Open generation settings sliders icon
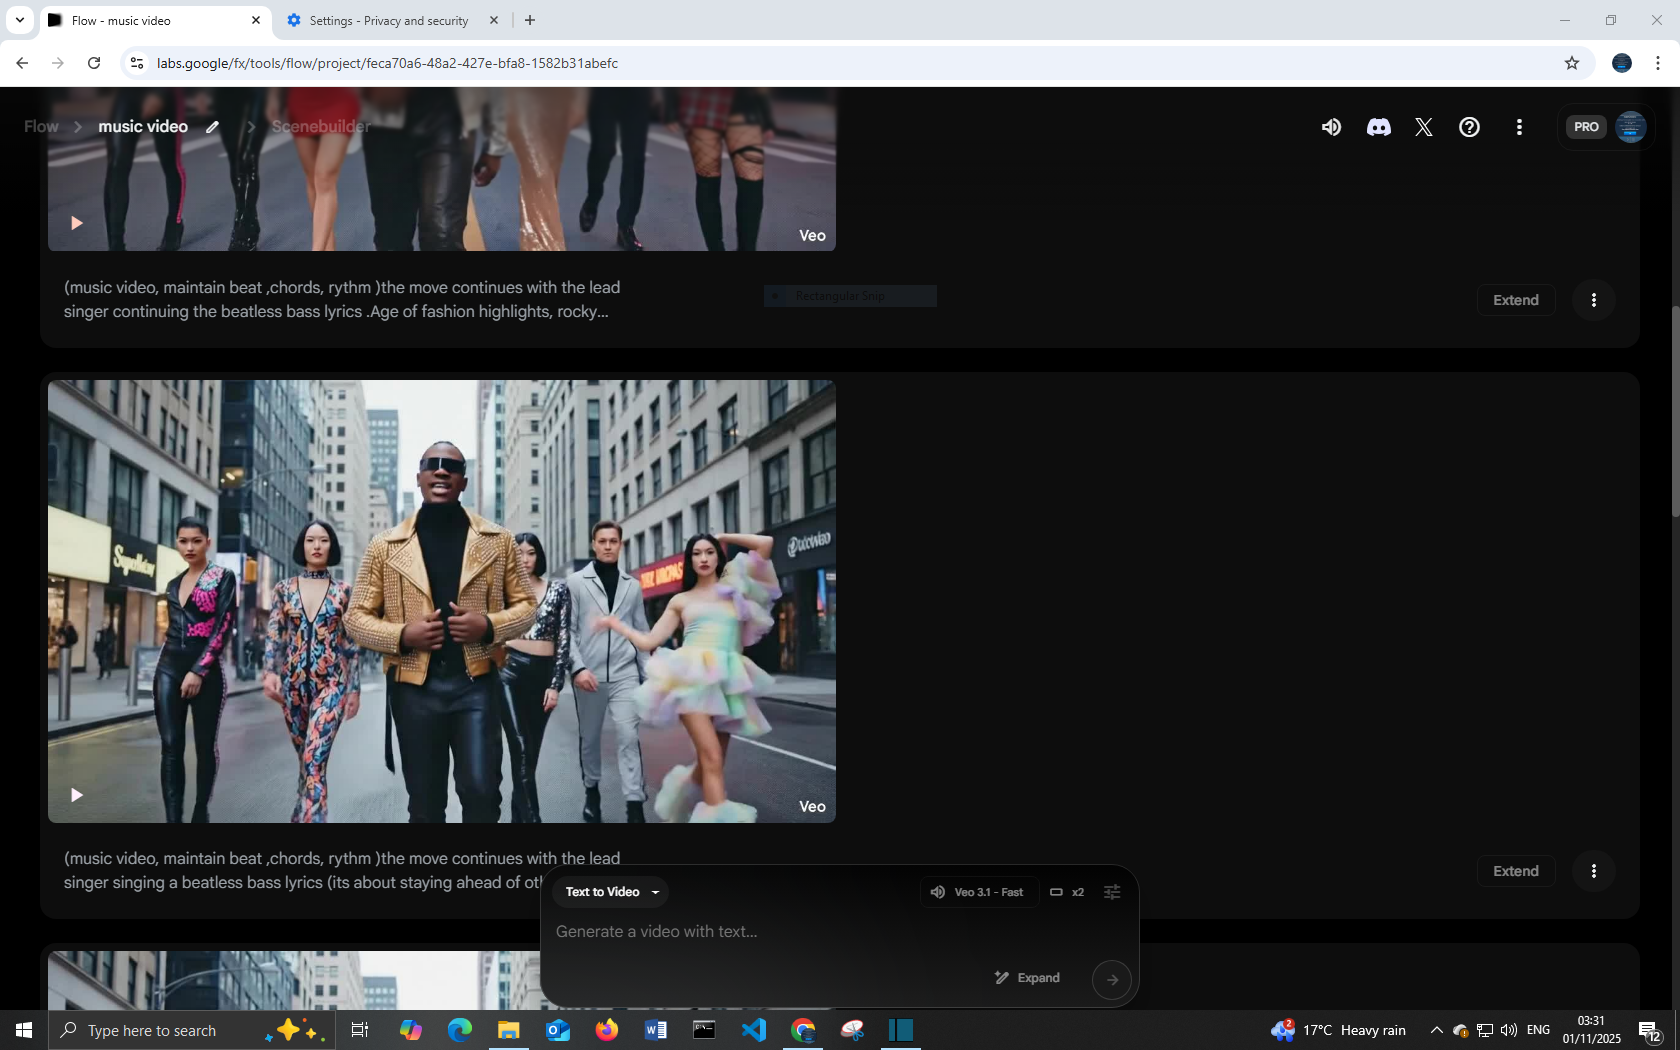This screenshot has width=1680, height=1050. [x=1112, y=892]
